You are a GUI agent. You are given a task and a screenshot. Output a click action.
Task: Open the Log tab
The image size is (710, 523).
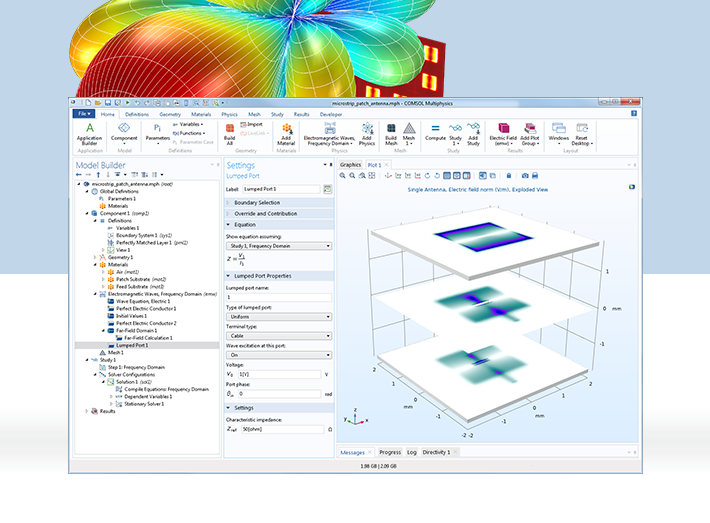pyautogui.click(x=412, y=452)
